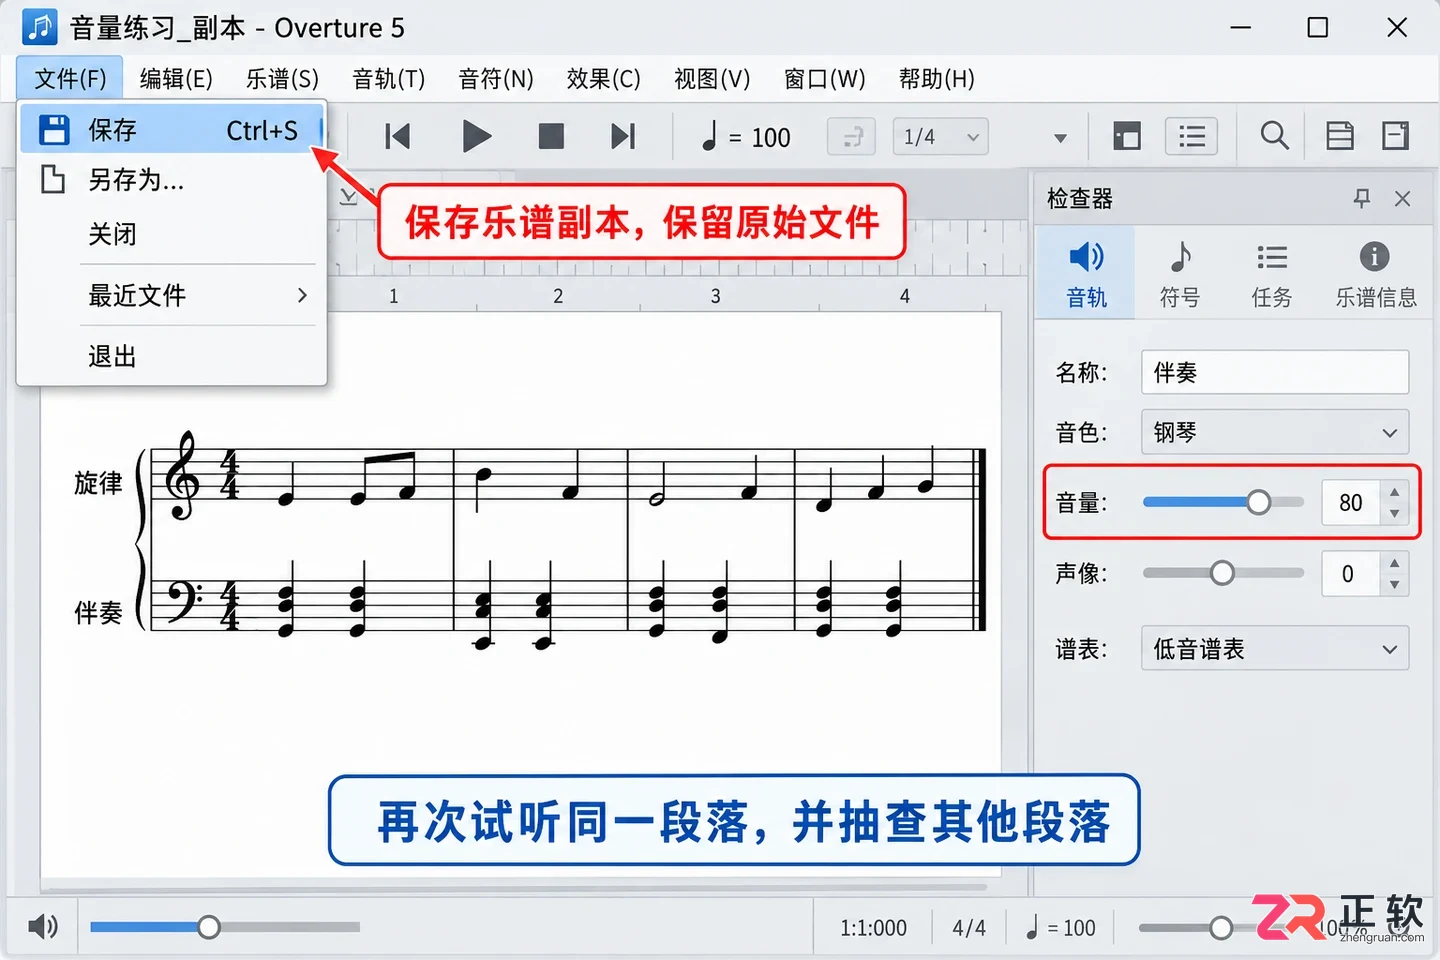Image resolution: width=1440 pixels, height=960 pixels.
Task: Click the single page layout icon
Action: (x=1396, y=136)
